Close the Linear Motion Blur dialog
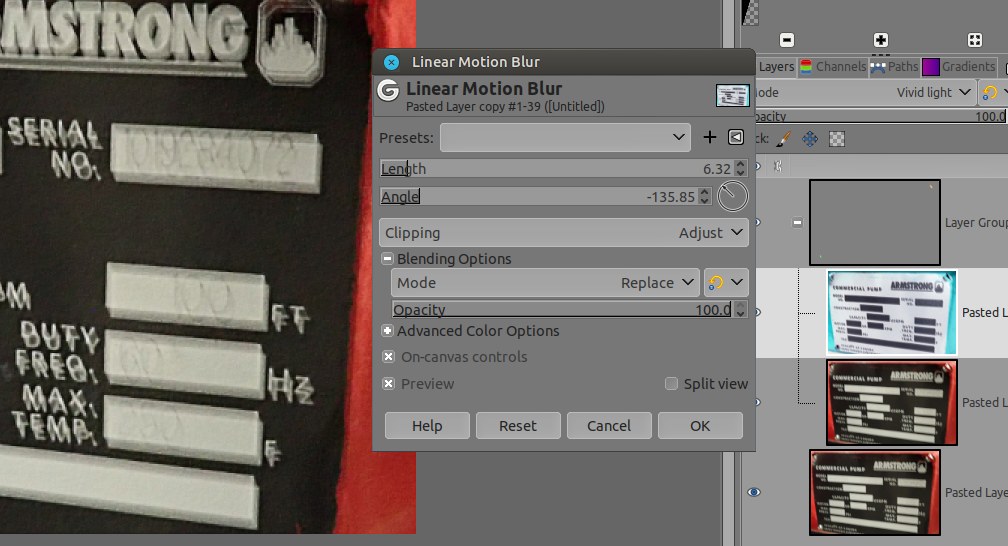Screen dimensions: 1008x546 [x=391, y=62]
